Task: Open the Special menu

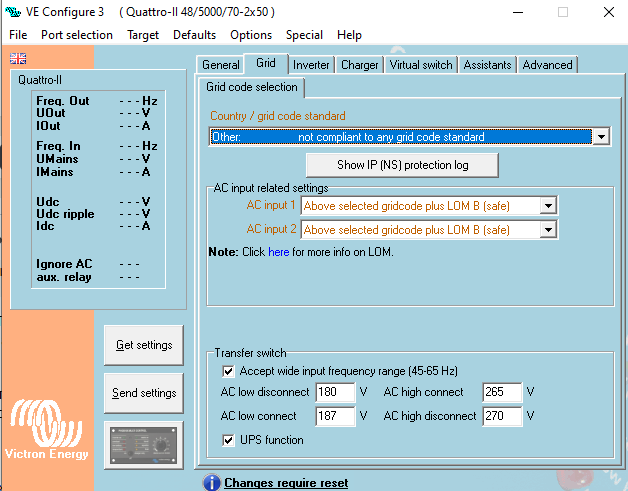Action: pos(304,35)
